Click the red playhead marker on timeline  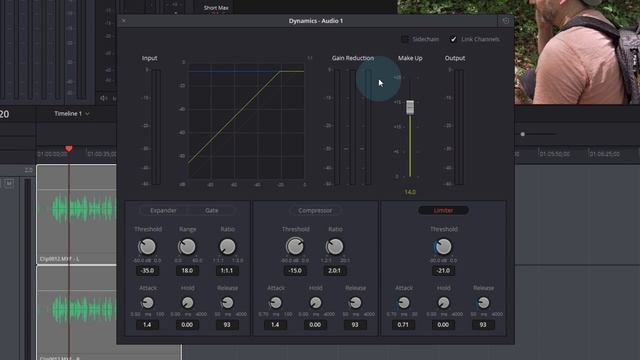pyautogui.click(x=69, y=149)
